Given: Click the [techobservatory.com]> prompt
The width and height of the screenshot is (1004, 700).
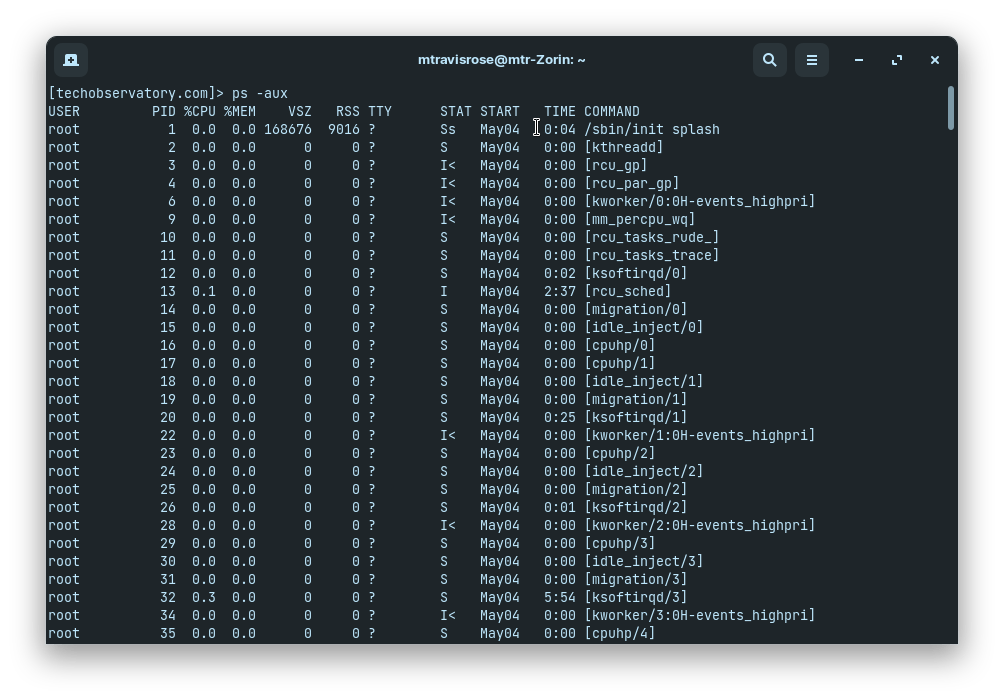Looking at the screenshot, I should tap(135, 93).
